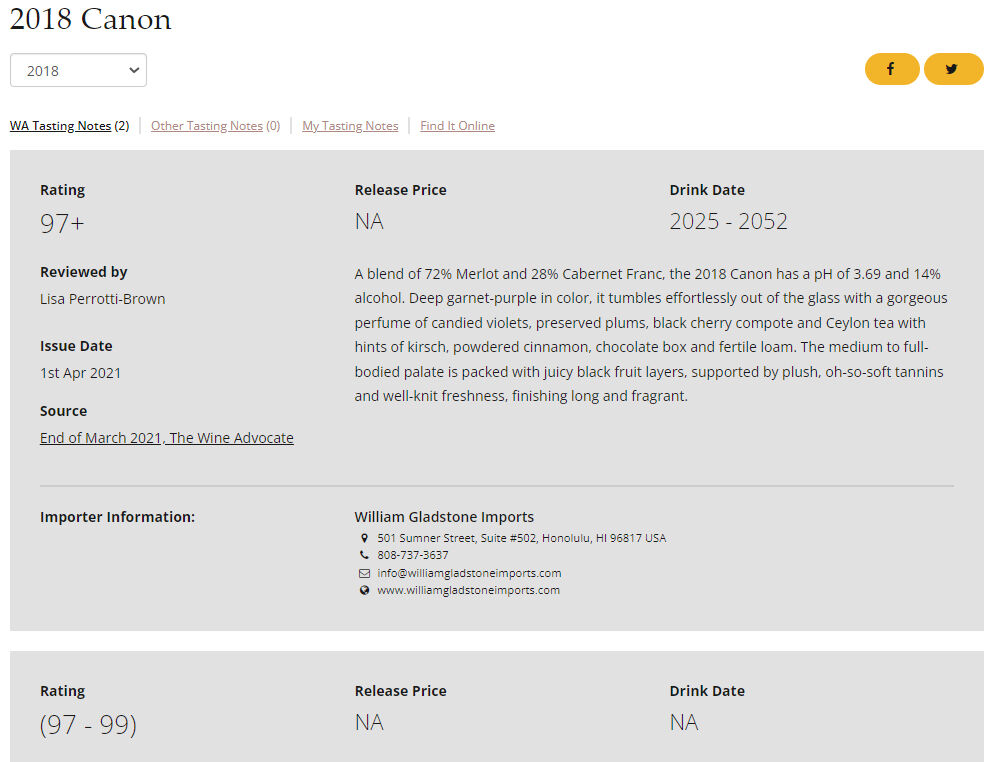Click phone number 808-737-3637
The width and height of the screenshot is (986, 762).
412,555
